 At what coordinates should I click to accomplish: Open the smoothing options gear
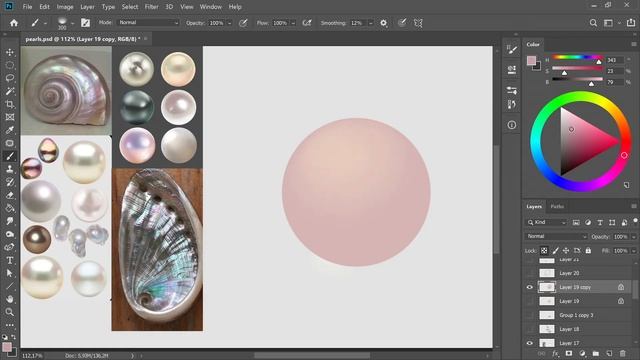[x=383, y=23]
